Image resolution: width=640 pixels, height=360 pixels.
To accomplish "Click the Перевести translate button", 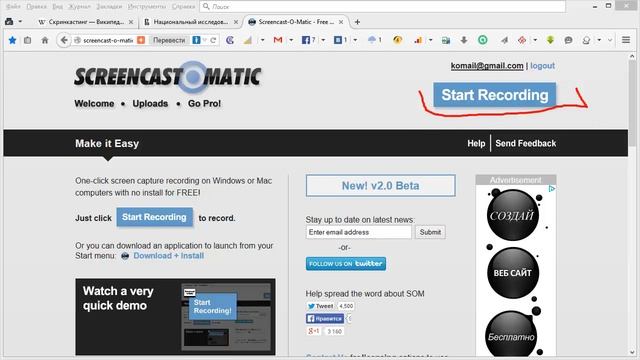I will pos(169,40).
